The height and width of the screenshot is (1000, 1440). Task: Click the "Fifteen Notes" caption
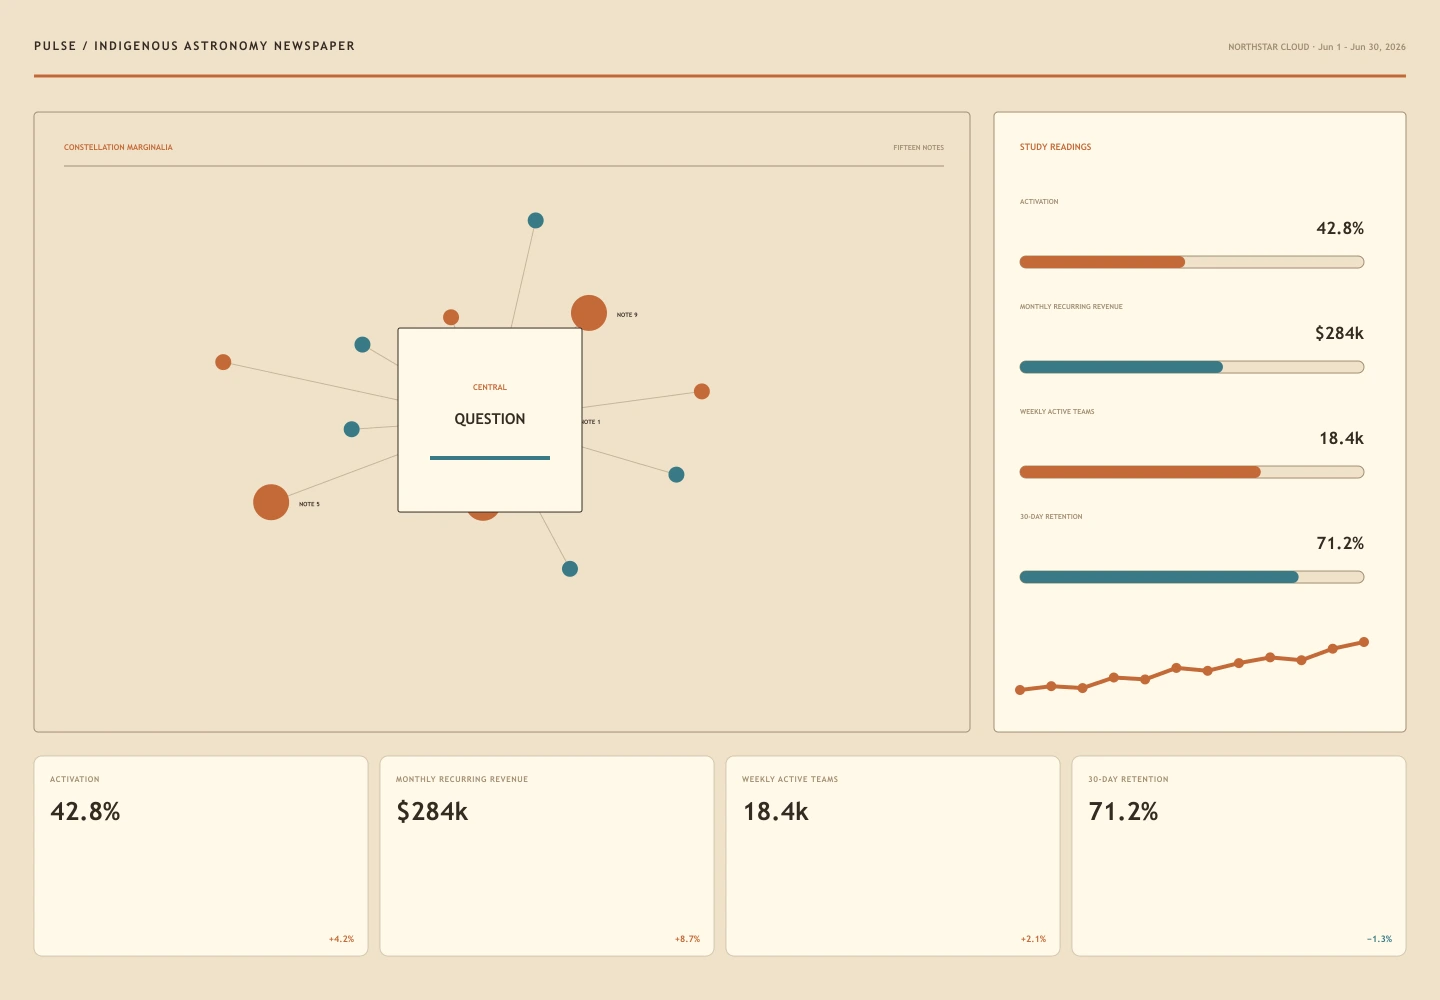pos(919,148)
